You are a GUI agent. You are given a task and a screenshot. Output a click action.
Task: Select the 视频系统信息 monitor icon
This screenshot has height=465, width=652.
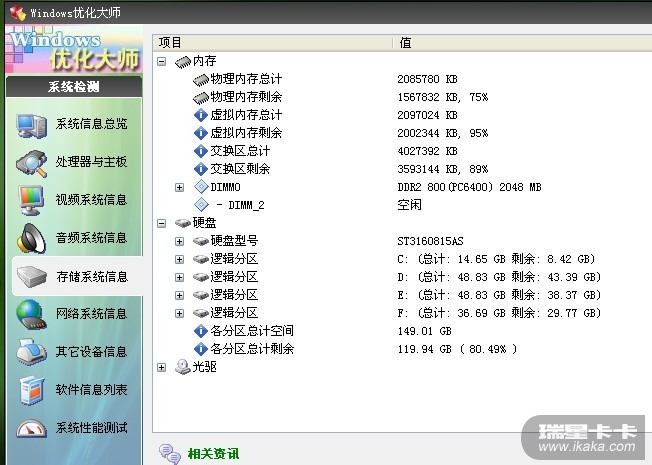(x=31, y=200)
